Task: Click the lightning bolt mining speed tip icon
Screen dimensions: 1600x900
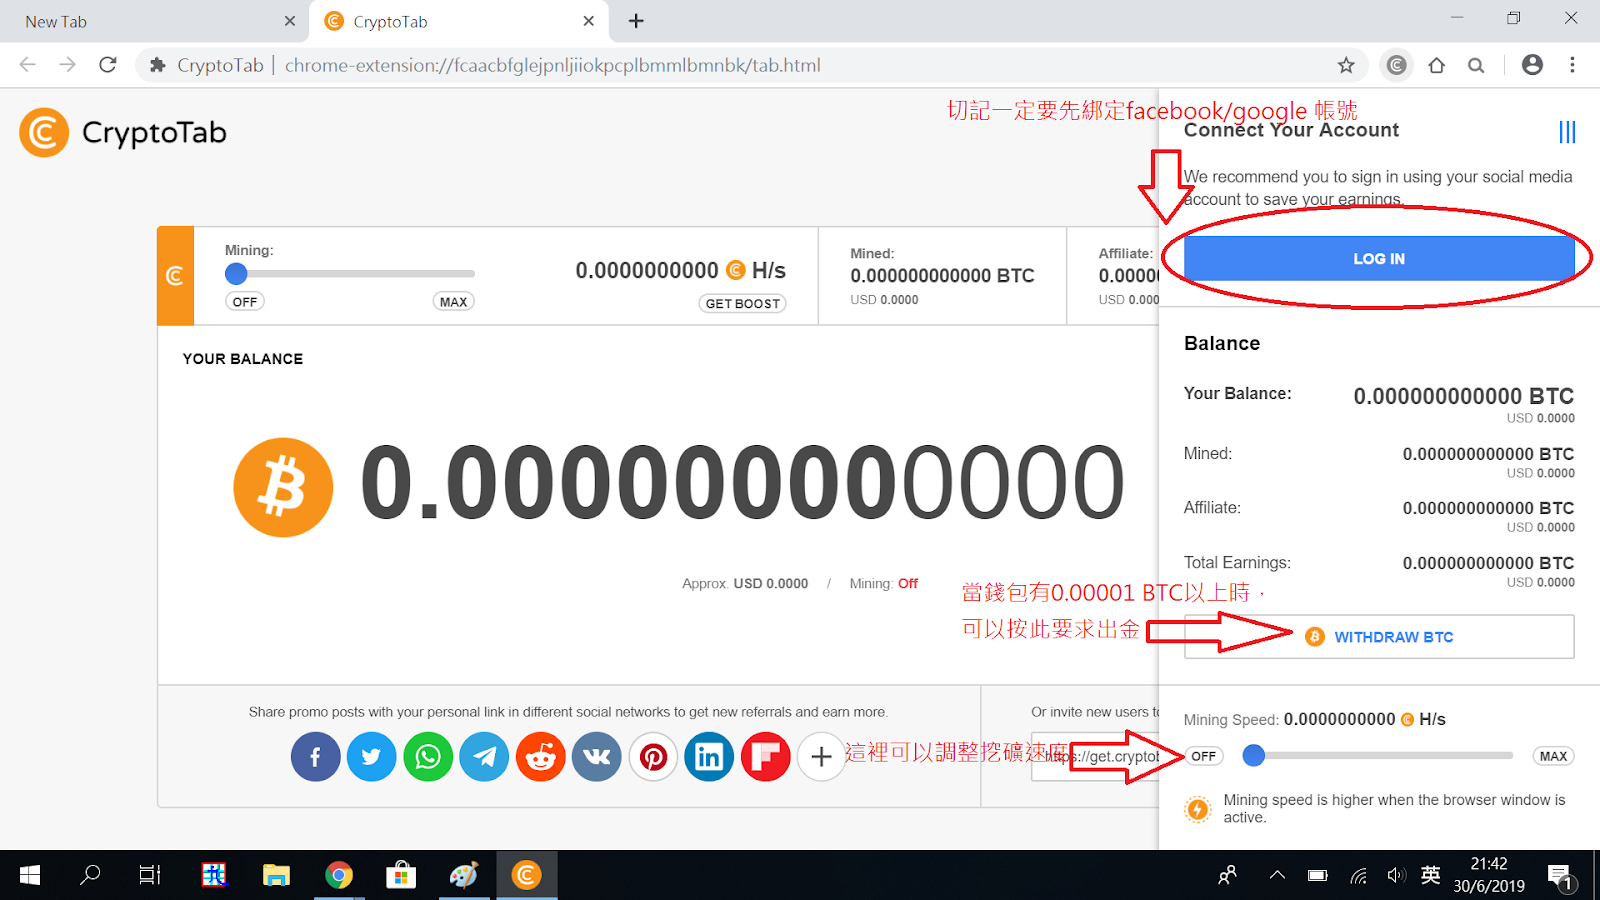Action: (1197, 809)
